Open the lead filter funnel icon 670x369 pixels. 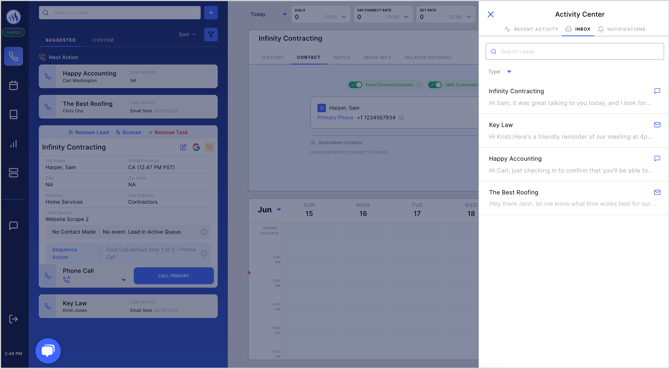(211, 35)
